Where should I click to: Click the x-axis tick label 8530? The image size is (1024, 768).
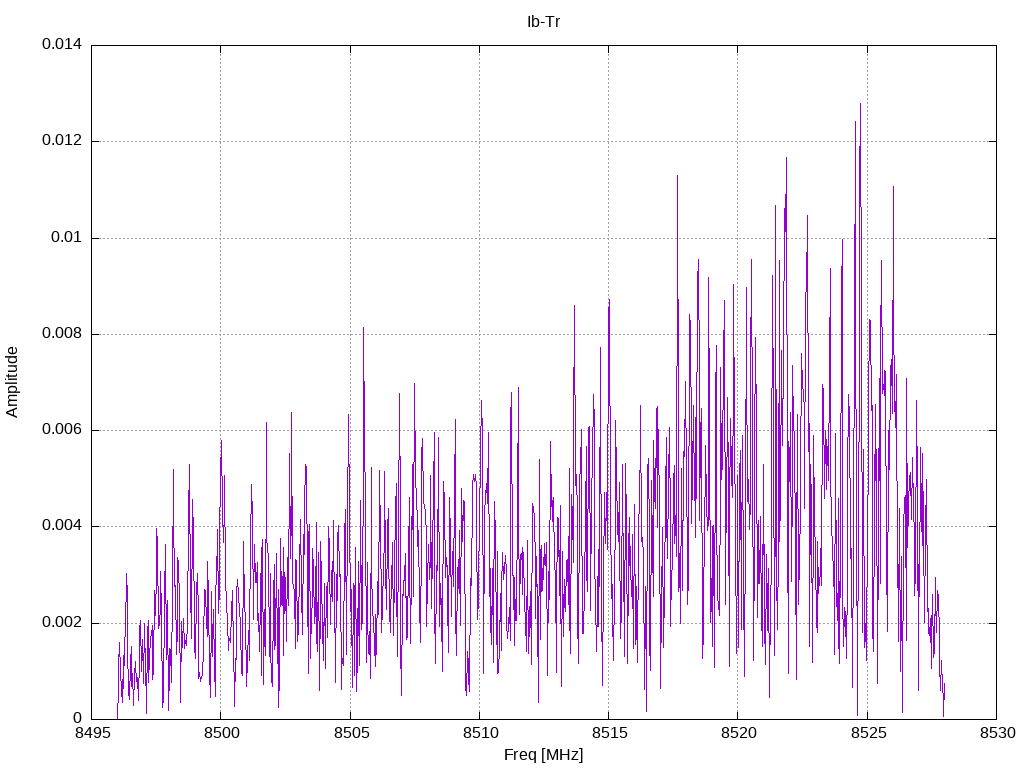997,733
